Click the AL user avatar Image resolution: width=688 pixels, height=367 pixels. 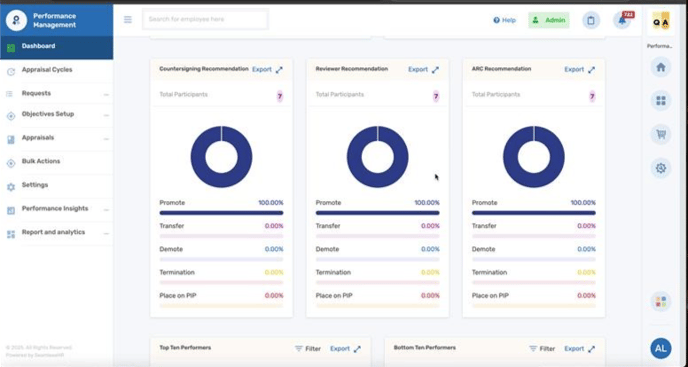(661, 349)
